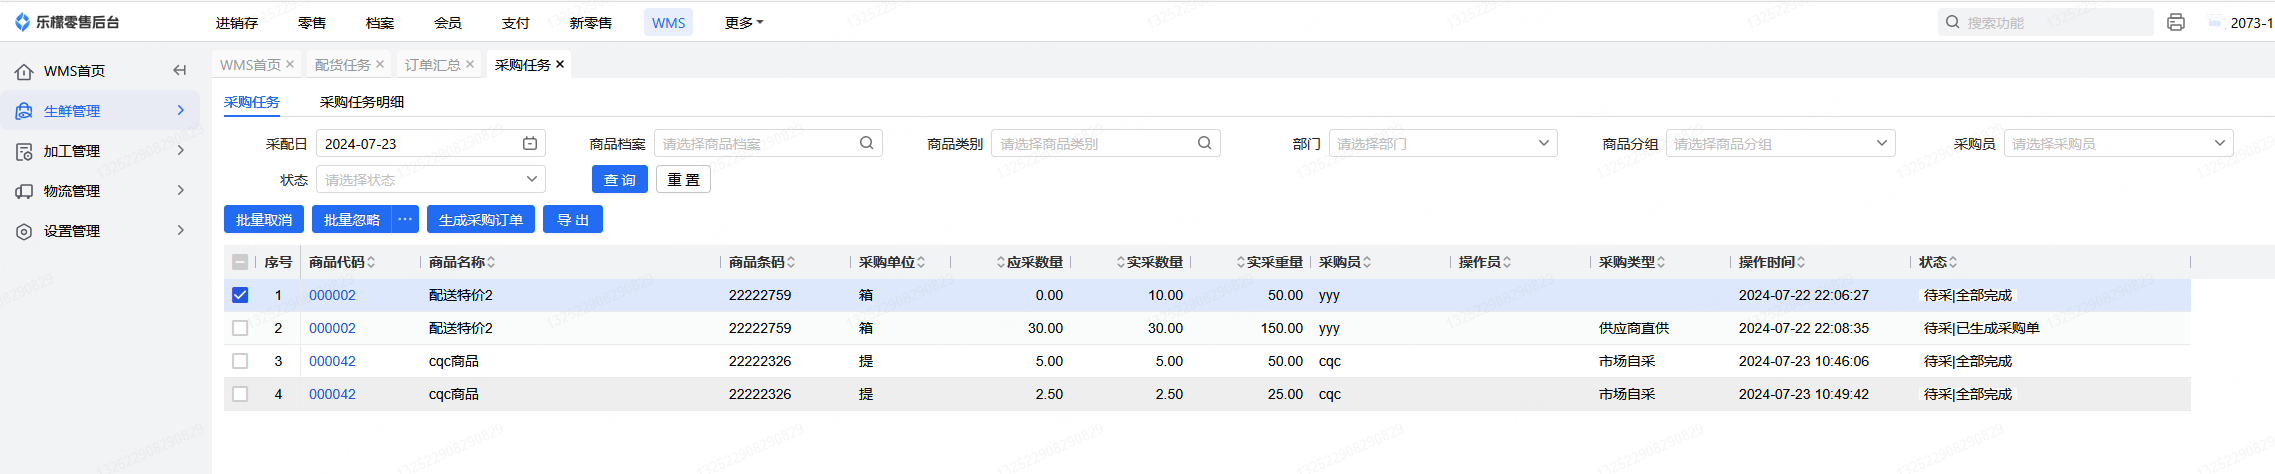
Task: Click the search icon in 商品类别 field
Action: 1204,143
